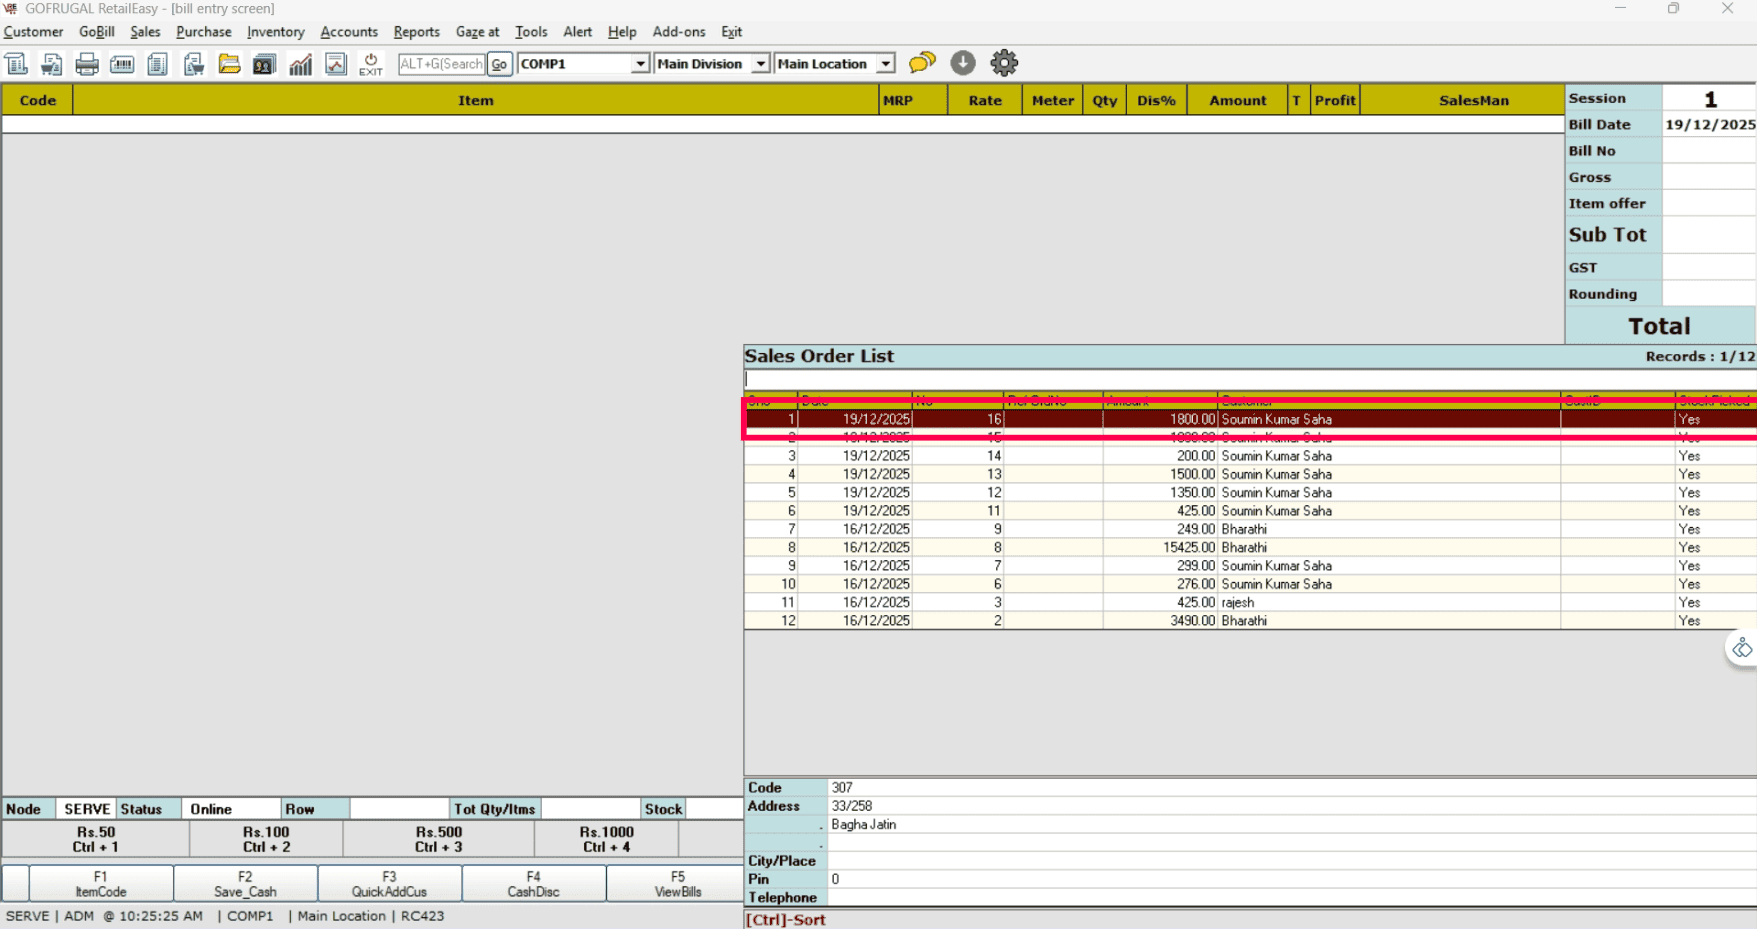Click the Sales Order List filter field

point(1250,380)
